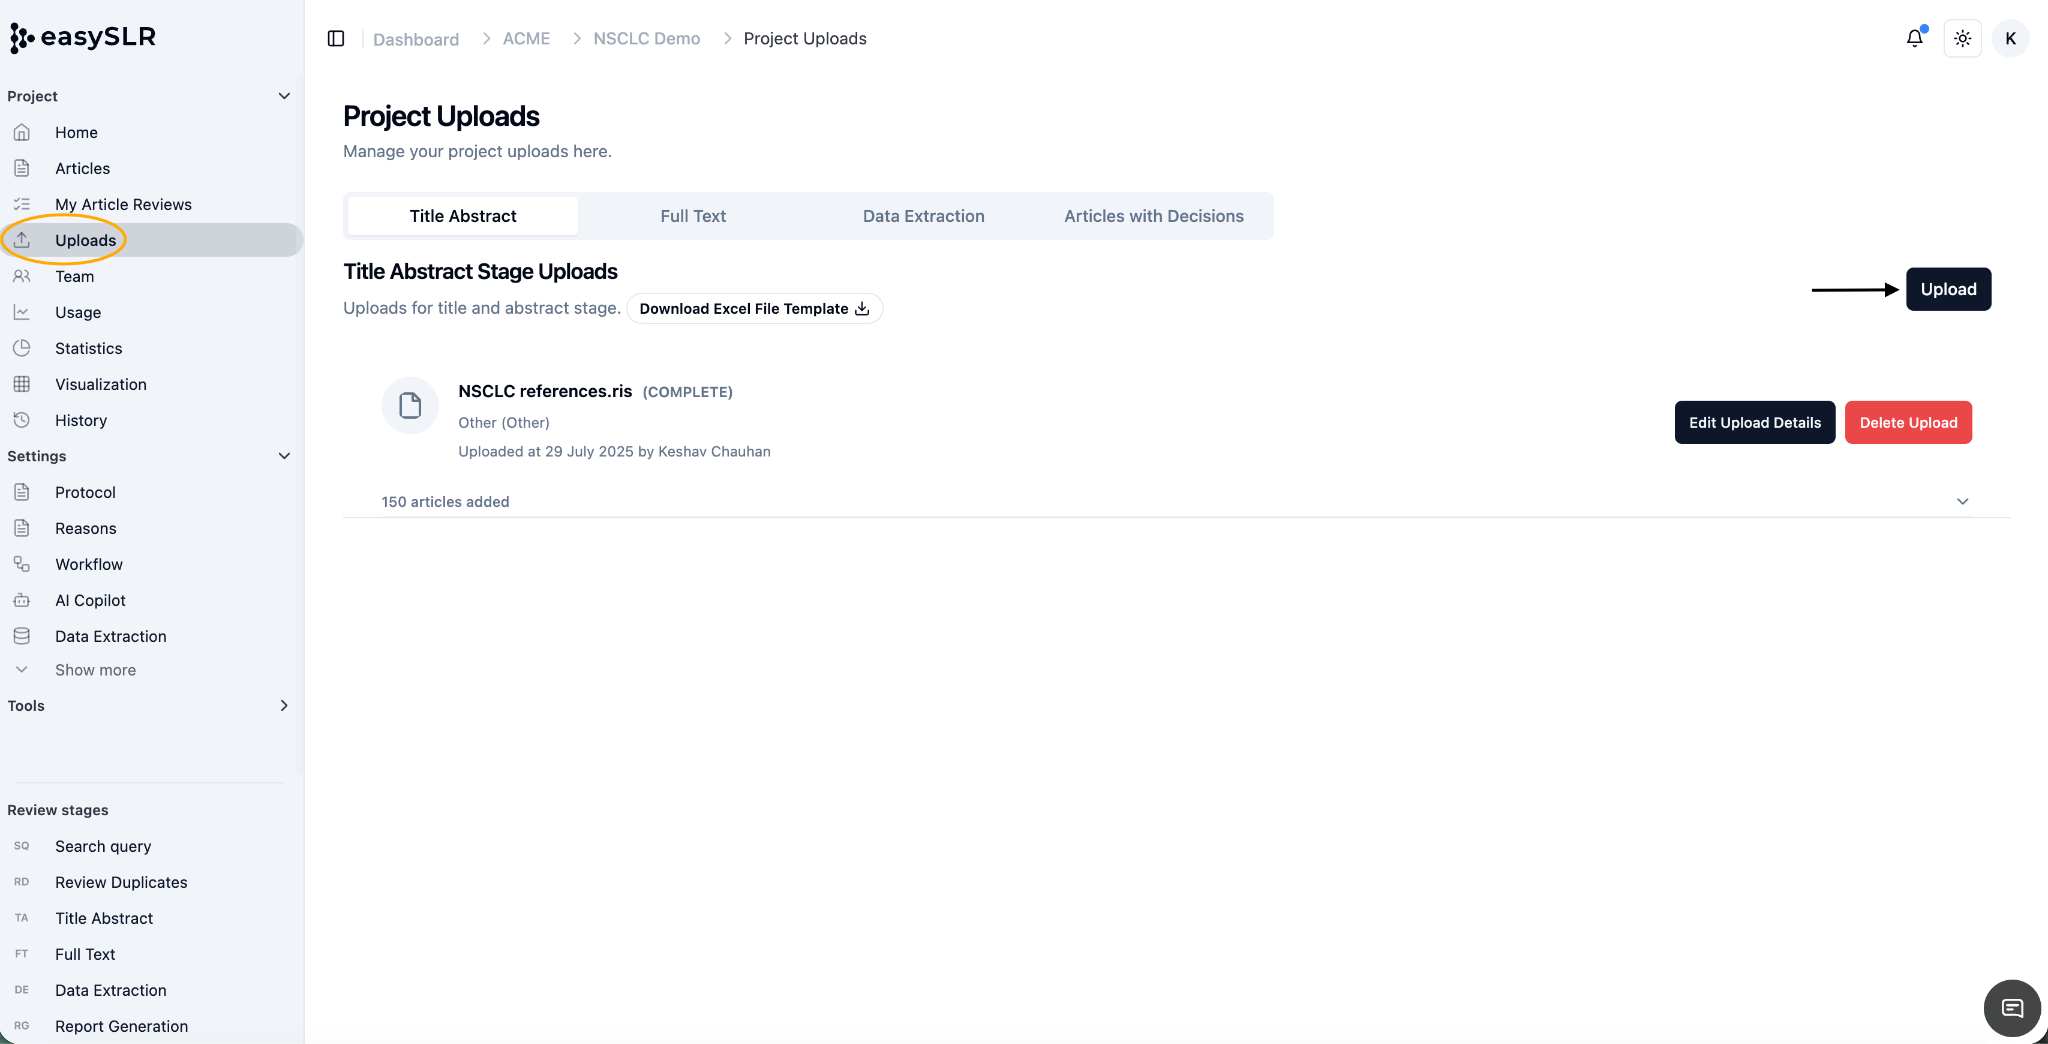Click the Statistics pie chart icon
Screen dimensions: 2048x1044
(22, 348)
